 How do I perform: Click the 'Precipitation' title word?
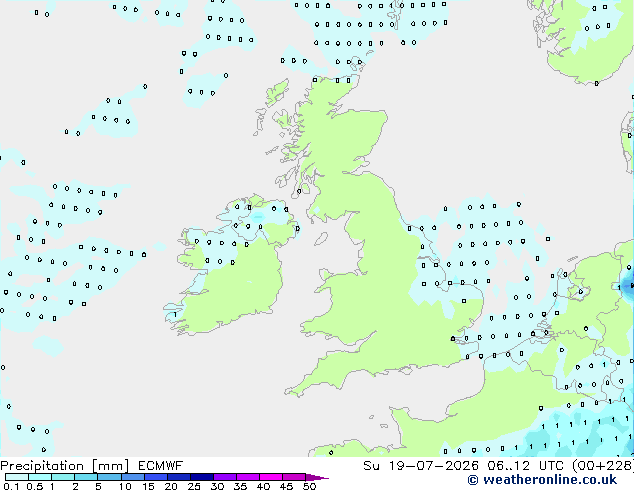(x=42, y=466)
